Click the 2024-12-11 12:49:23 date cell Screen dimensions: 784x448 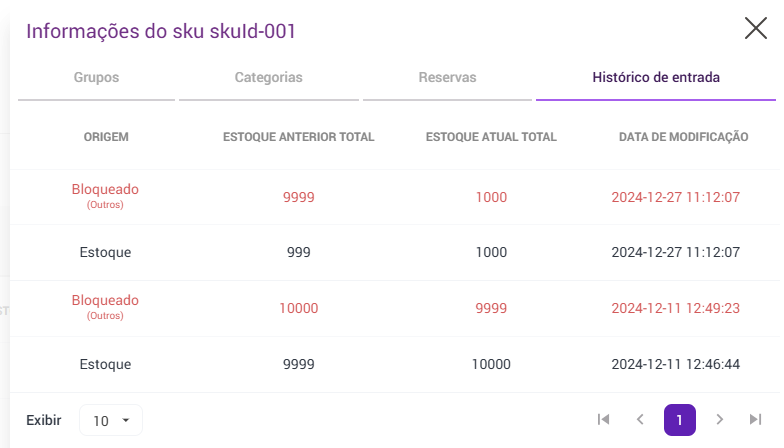[675, 308]
